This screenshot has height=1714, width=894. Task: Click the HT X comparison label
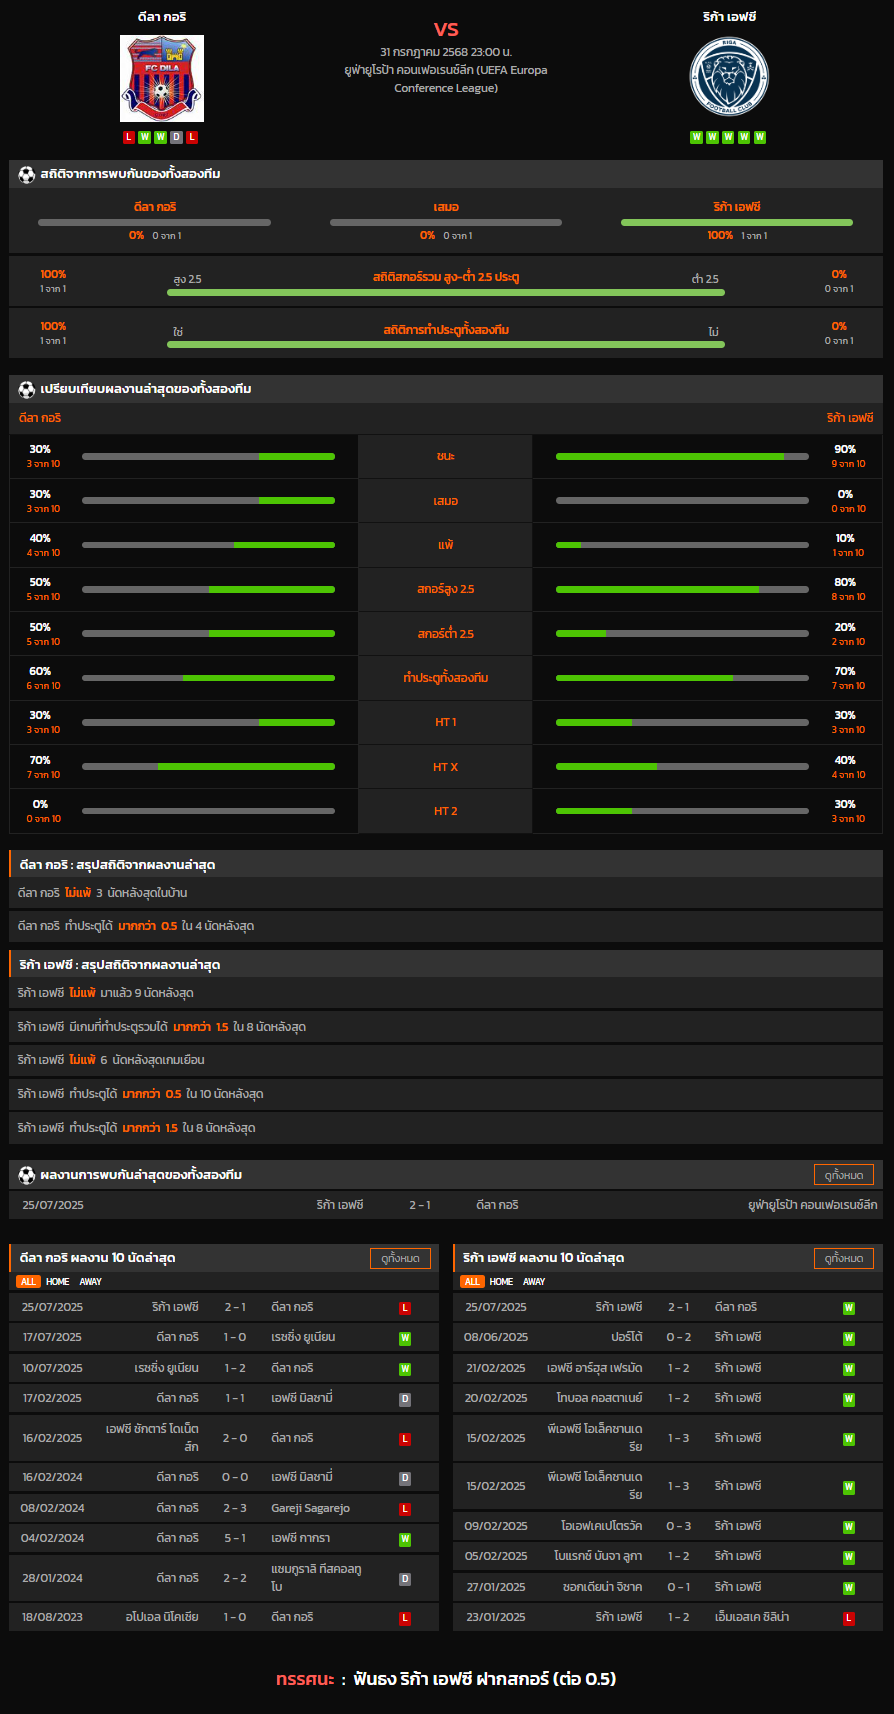click(x=445, y=767)
